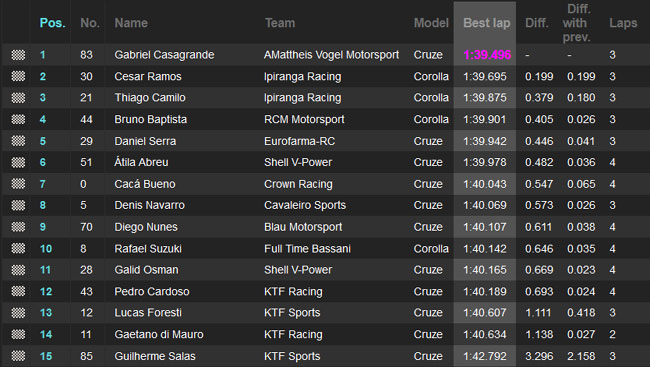Click checkered flag icon in Rafael Suzuki row
The height and width of the screenshot is (367, 650).
pos(18,248)
